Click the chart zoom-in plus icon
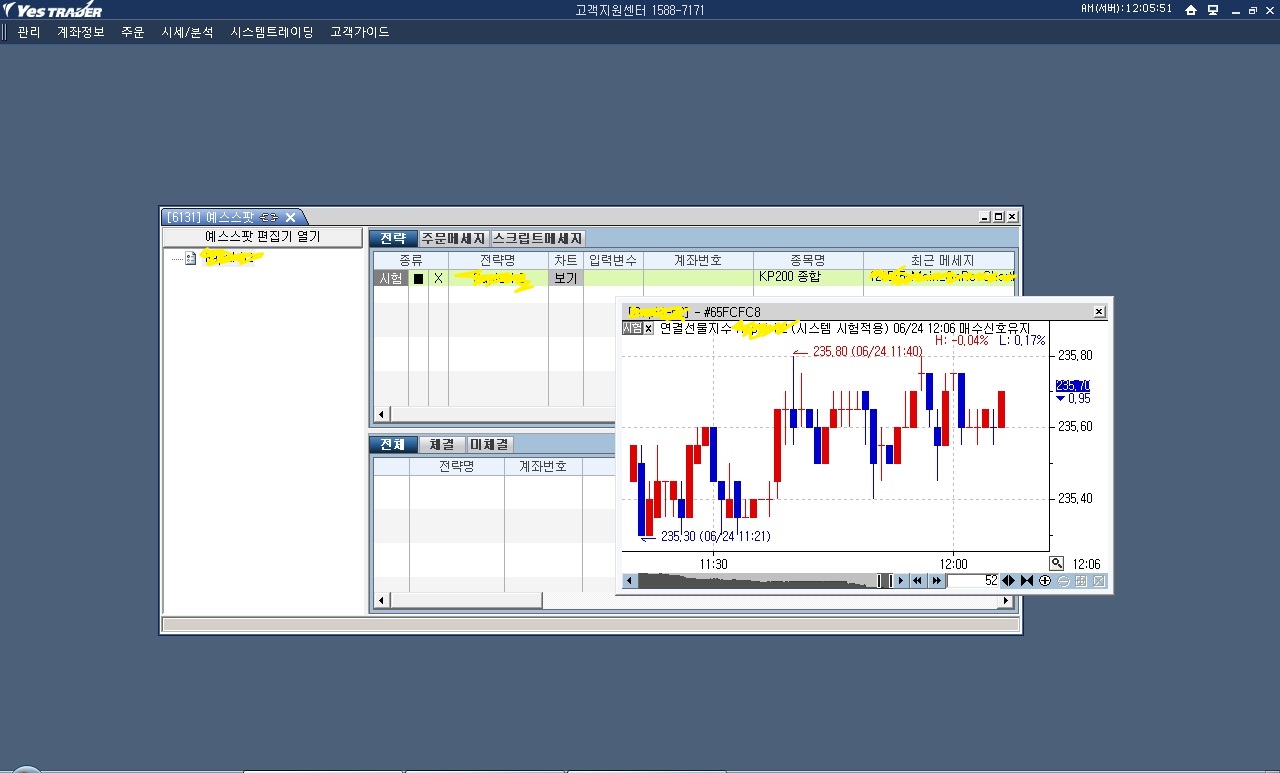This screenshot has height=773, width=1280. (1045, 581)
